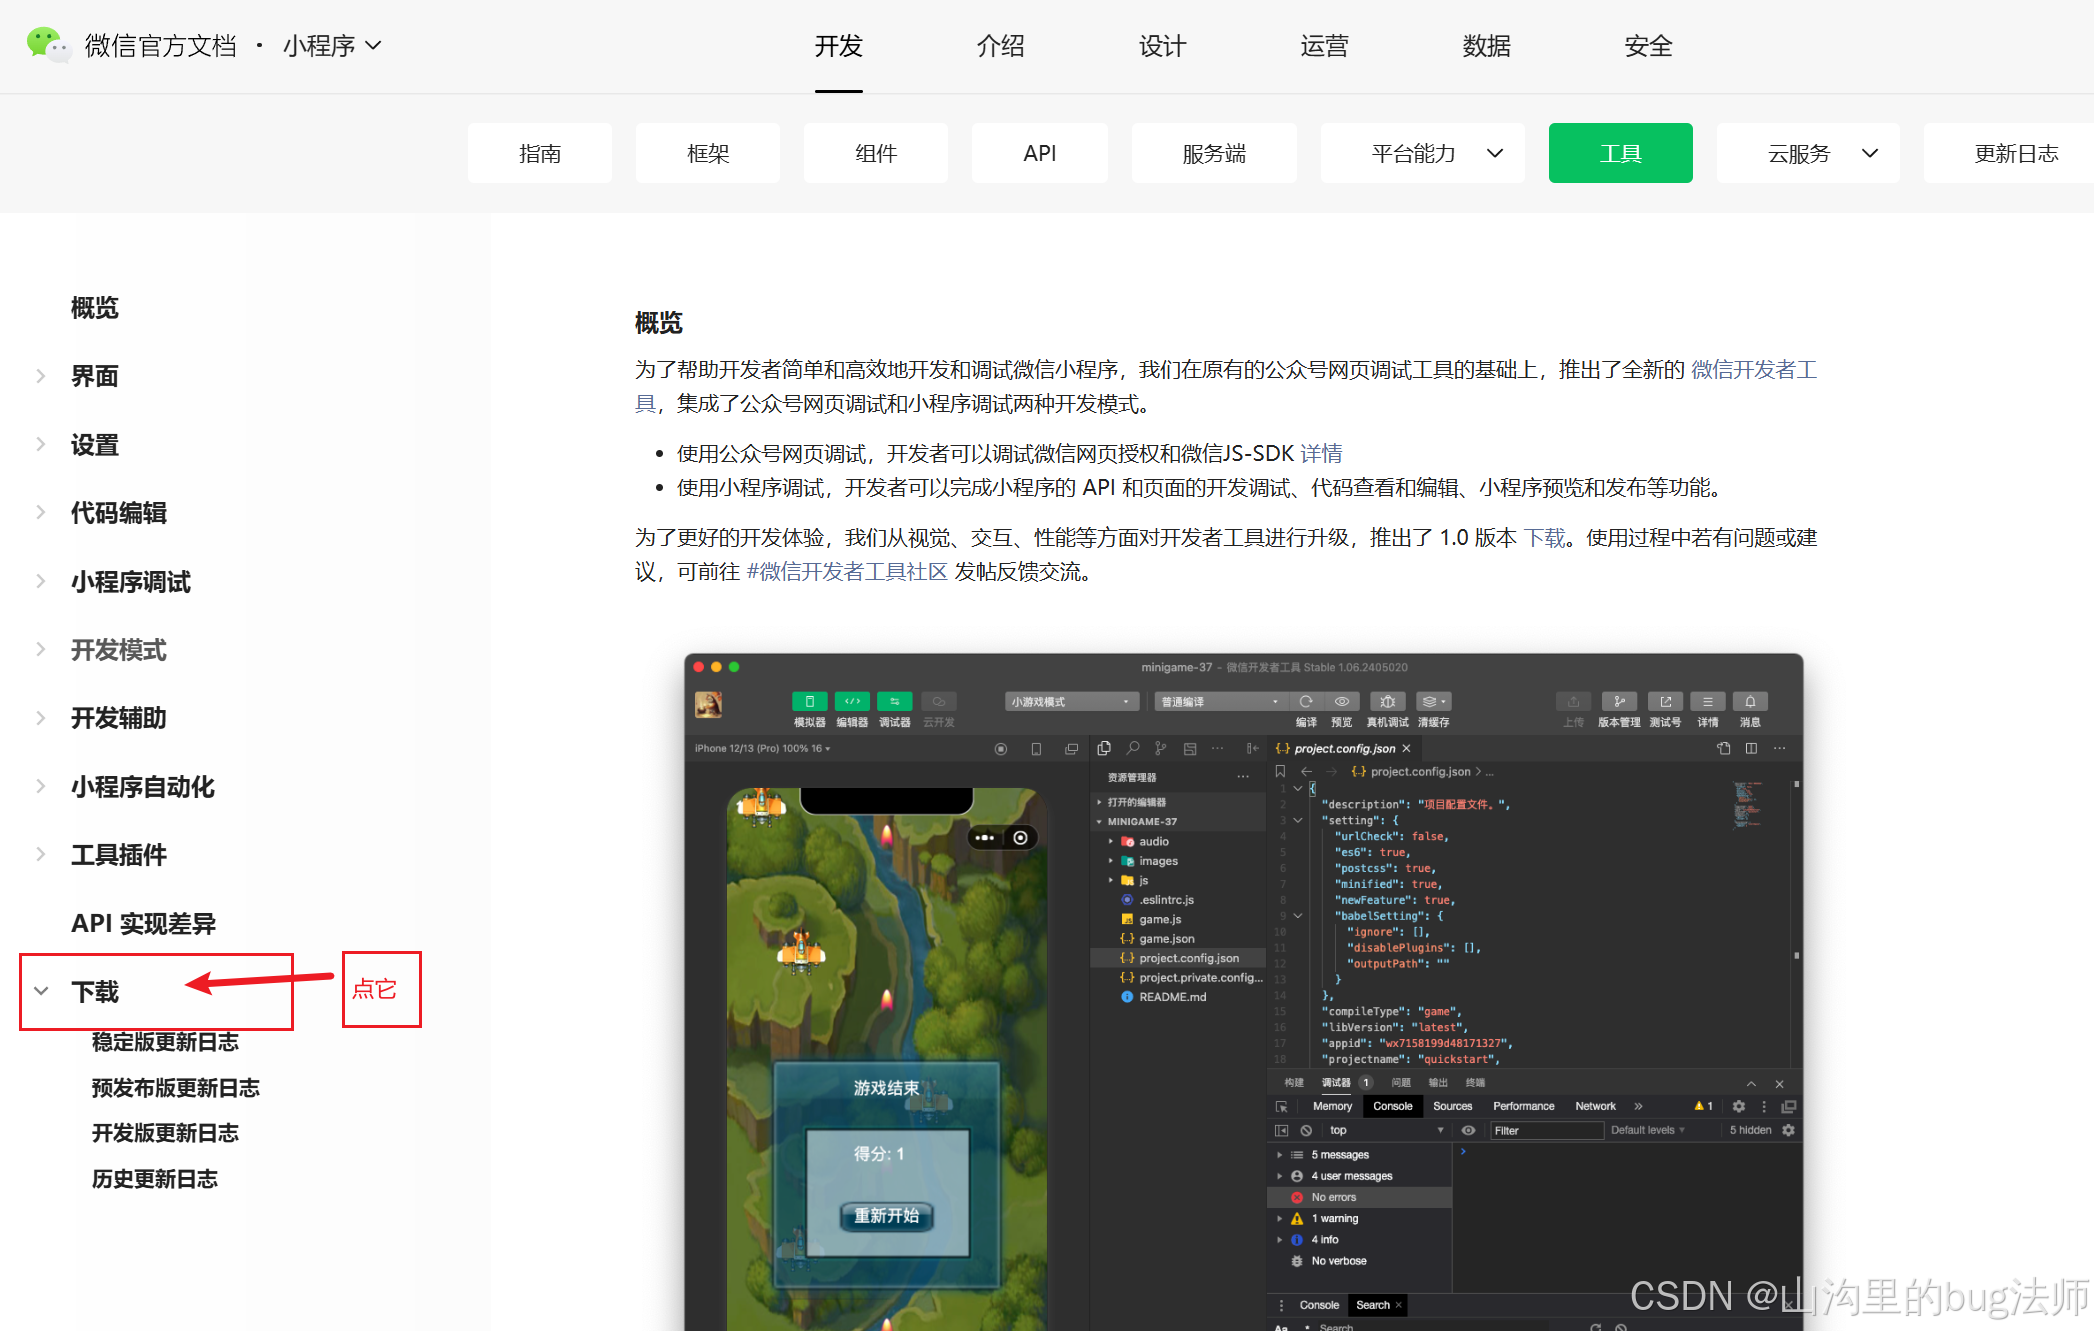Switch to the 设计 top tab

[x=1162, y=46]
